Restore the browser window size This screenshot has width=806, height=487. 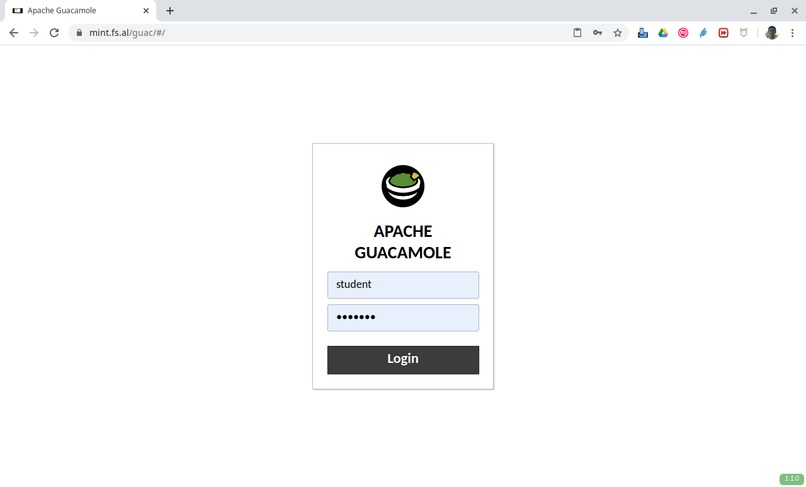pyautogui.click(x=774, y=11)
